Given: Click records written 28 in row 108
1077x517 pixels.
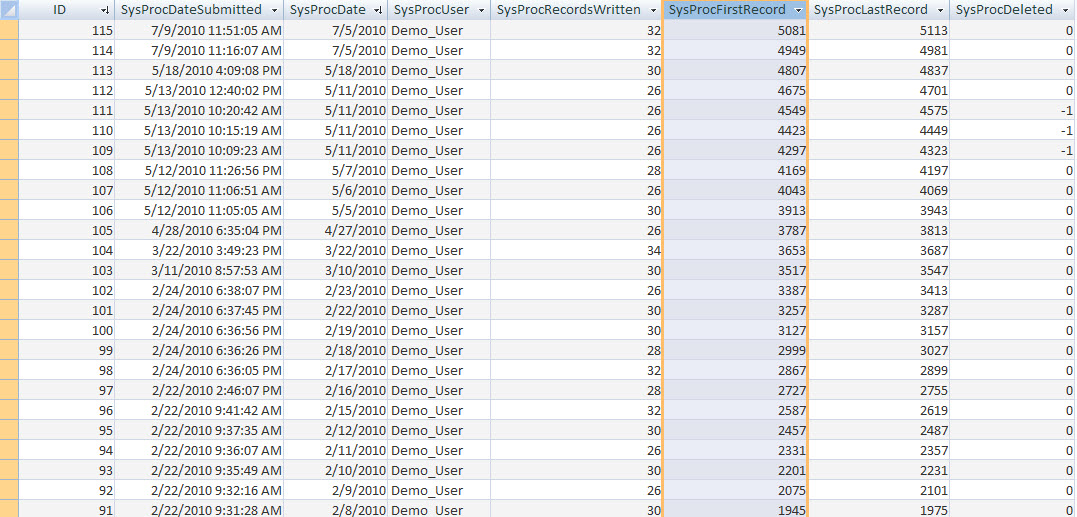Looking at the screenshot, I should coord(576,170).
